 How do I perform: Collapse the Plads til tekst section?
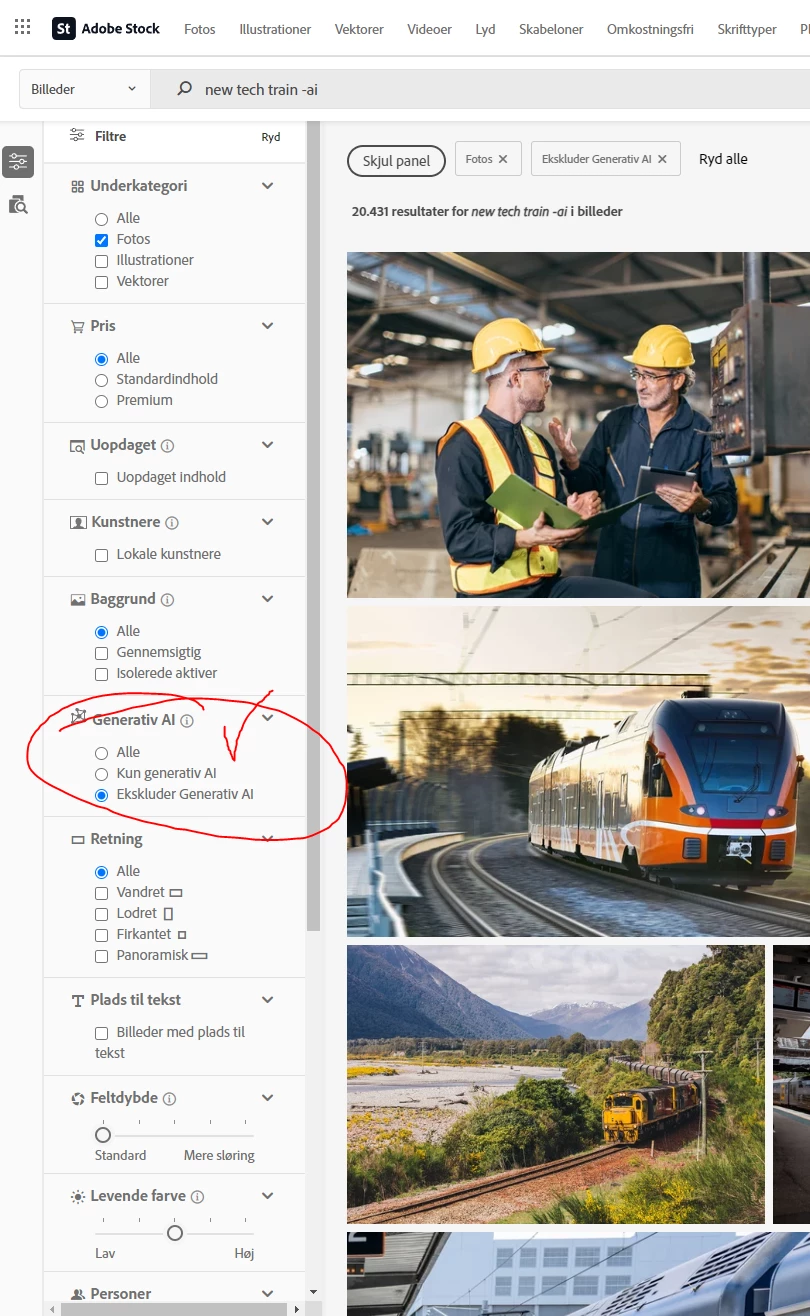click(x=267, y=1000)
